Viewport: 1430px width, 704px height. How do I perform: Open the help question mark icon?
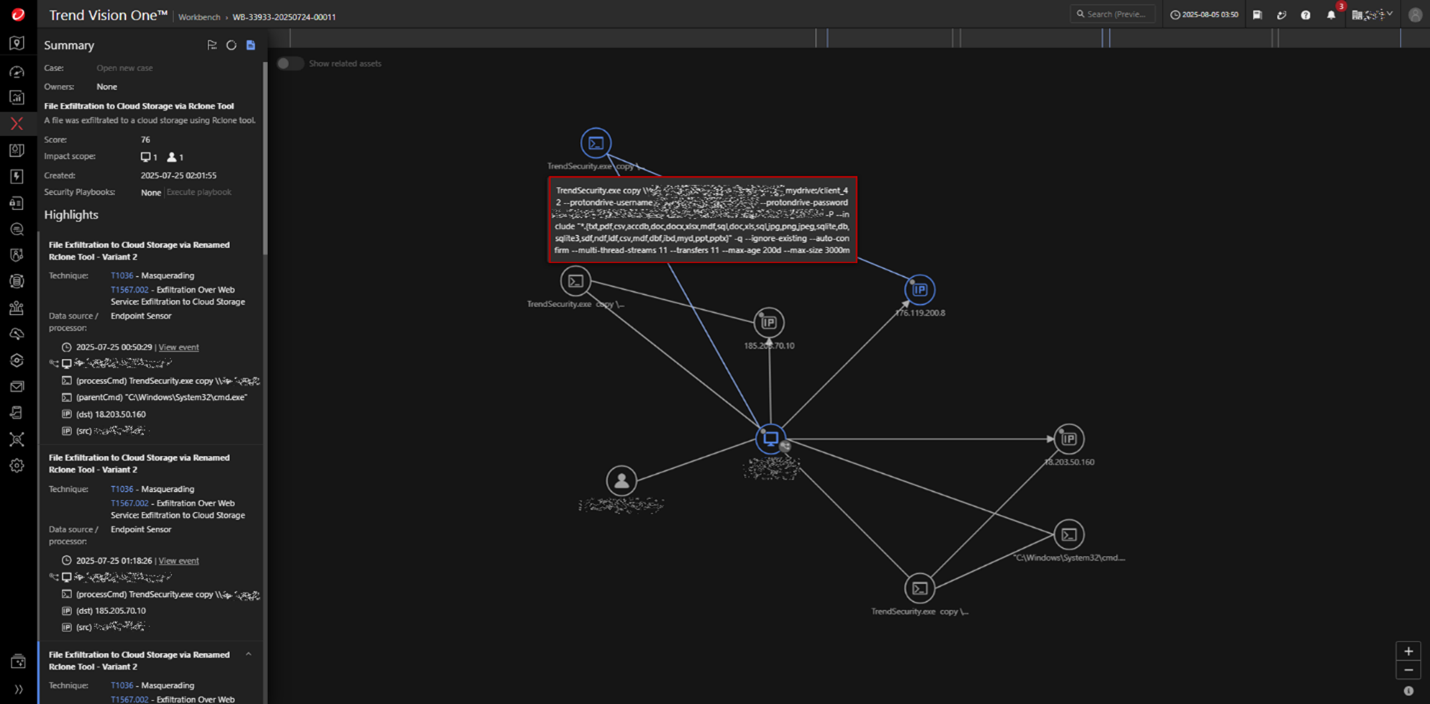coord(1306,15)
